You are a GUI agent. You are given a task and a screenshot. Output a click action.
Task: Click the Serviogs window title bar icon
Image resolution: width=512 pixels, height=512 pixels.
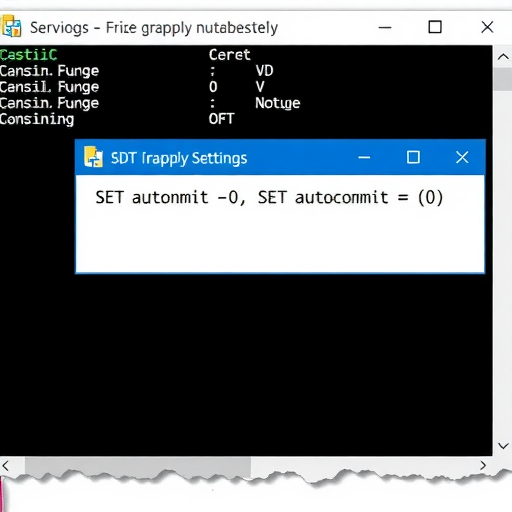pos(11,27)
